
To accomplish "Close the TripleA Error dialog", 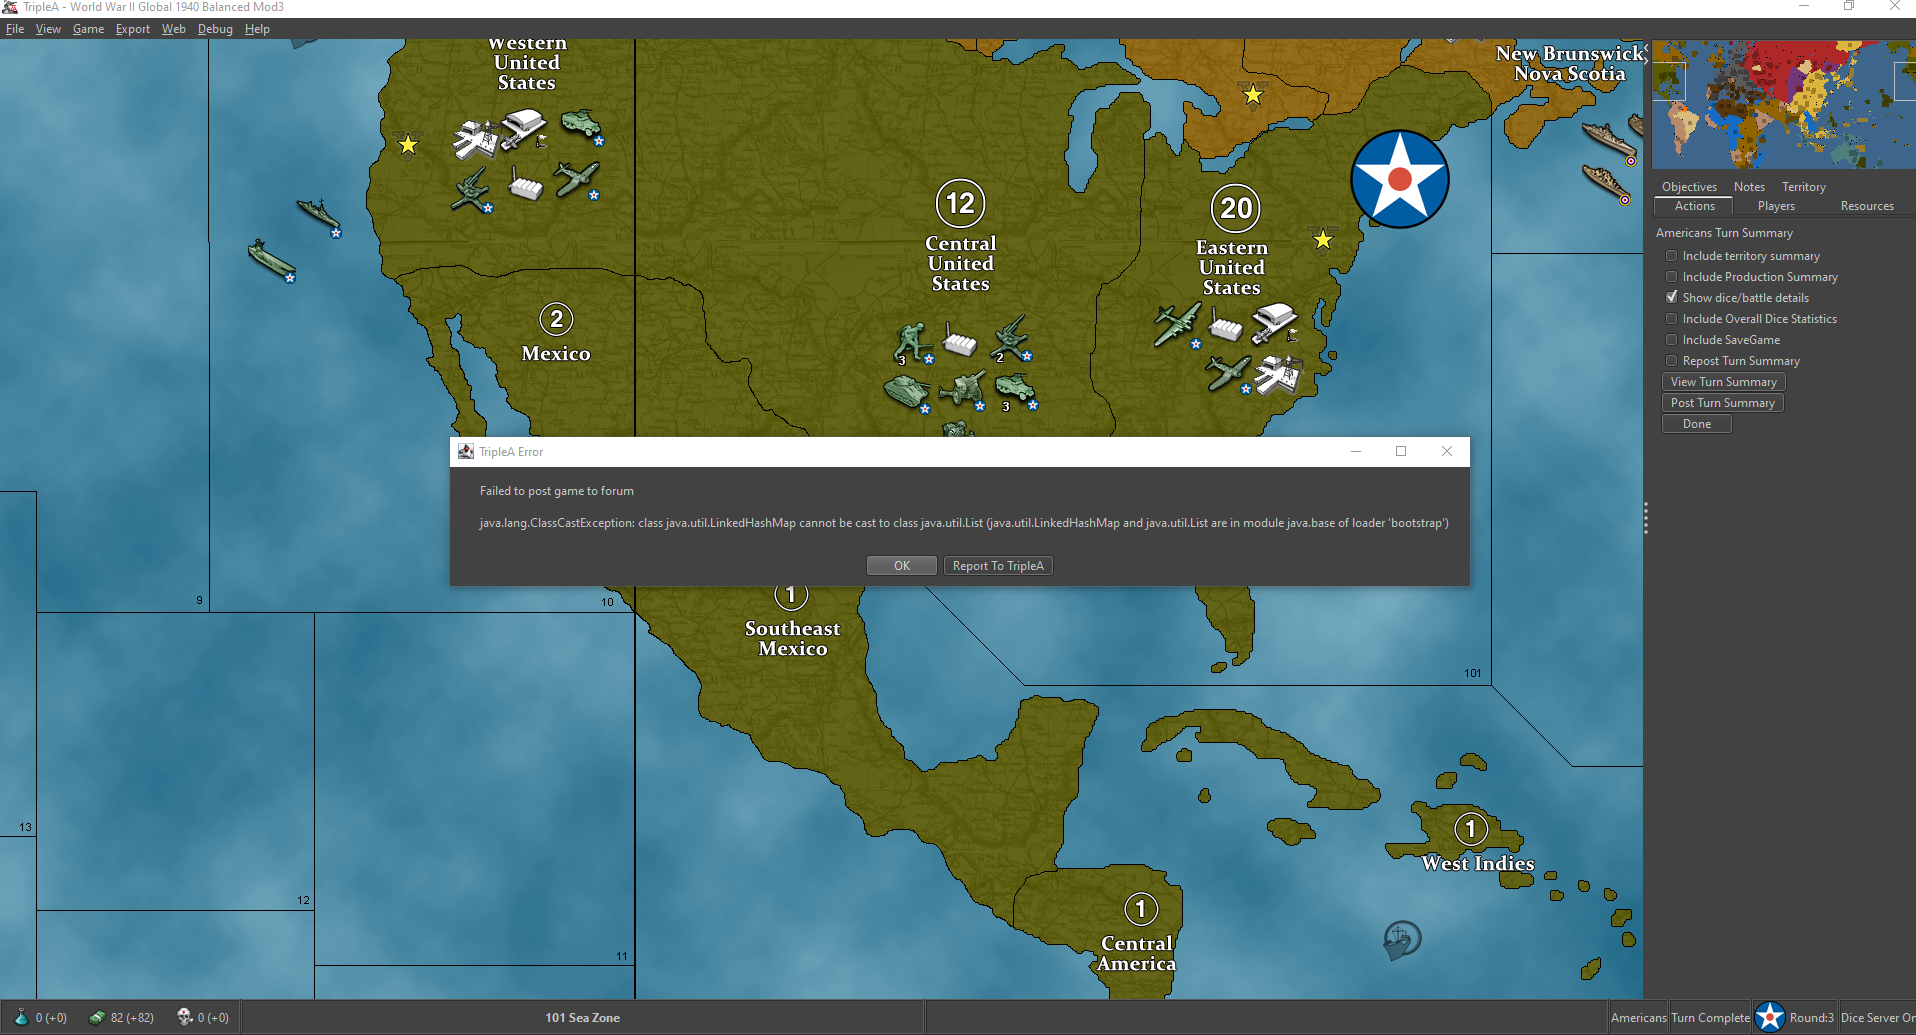I will point(1446,451).
